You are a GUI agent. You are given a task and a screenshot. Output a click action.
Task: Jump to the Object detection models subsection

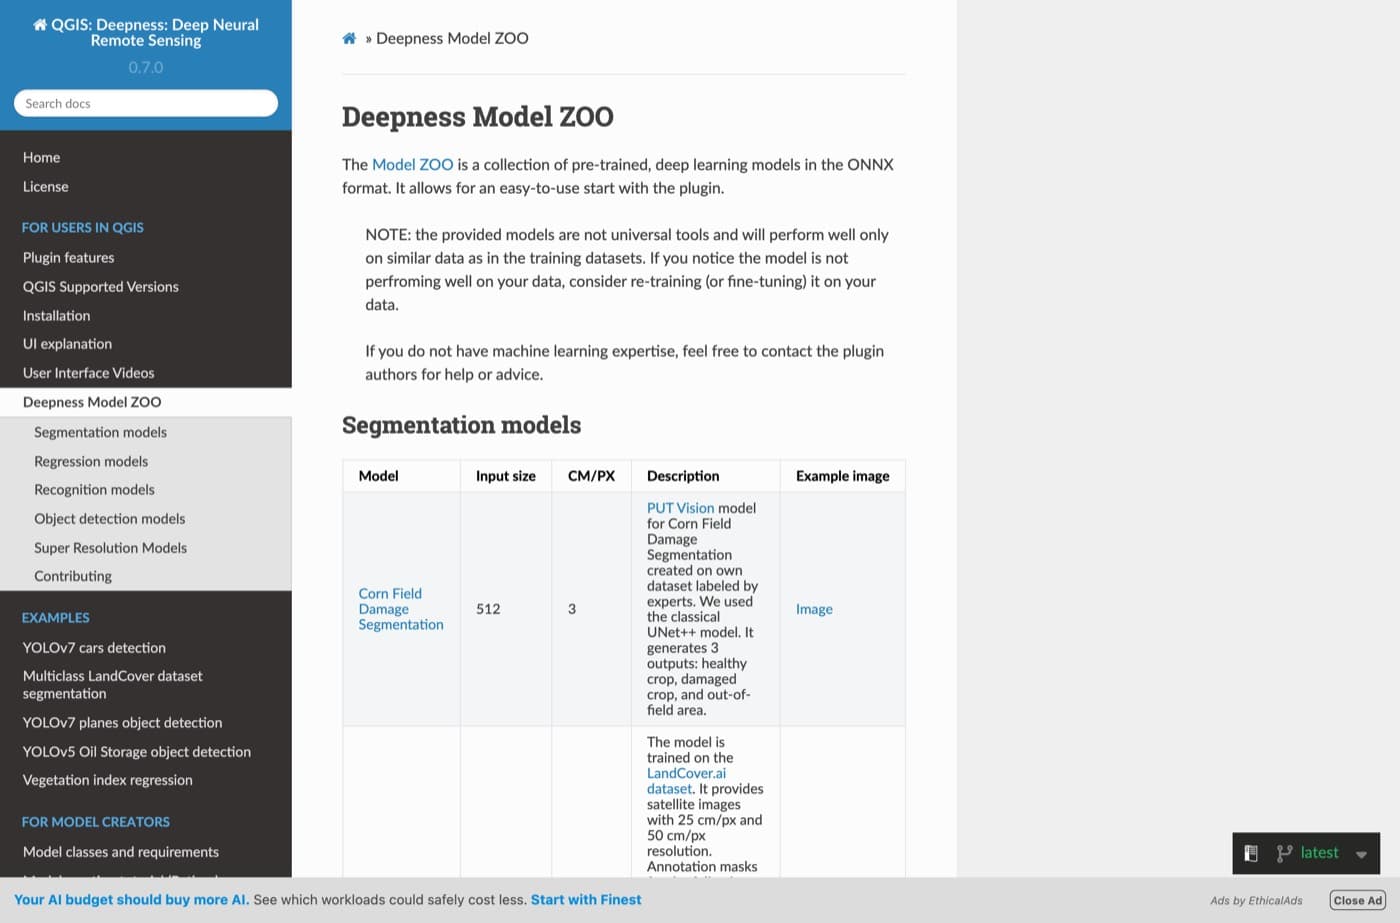[x=109, y=518]
